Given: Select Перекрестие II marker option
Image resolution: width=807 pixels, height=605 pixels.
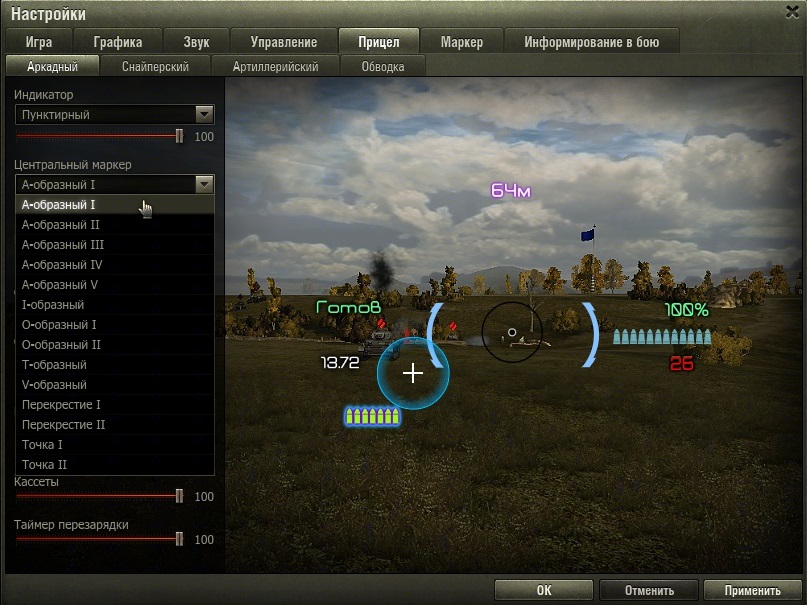Looking at the screenshot, I should [115, 425].
